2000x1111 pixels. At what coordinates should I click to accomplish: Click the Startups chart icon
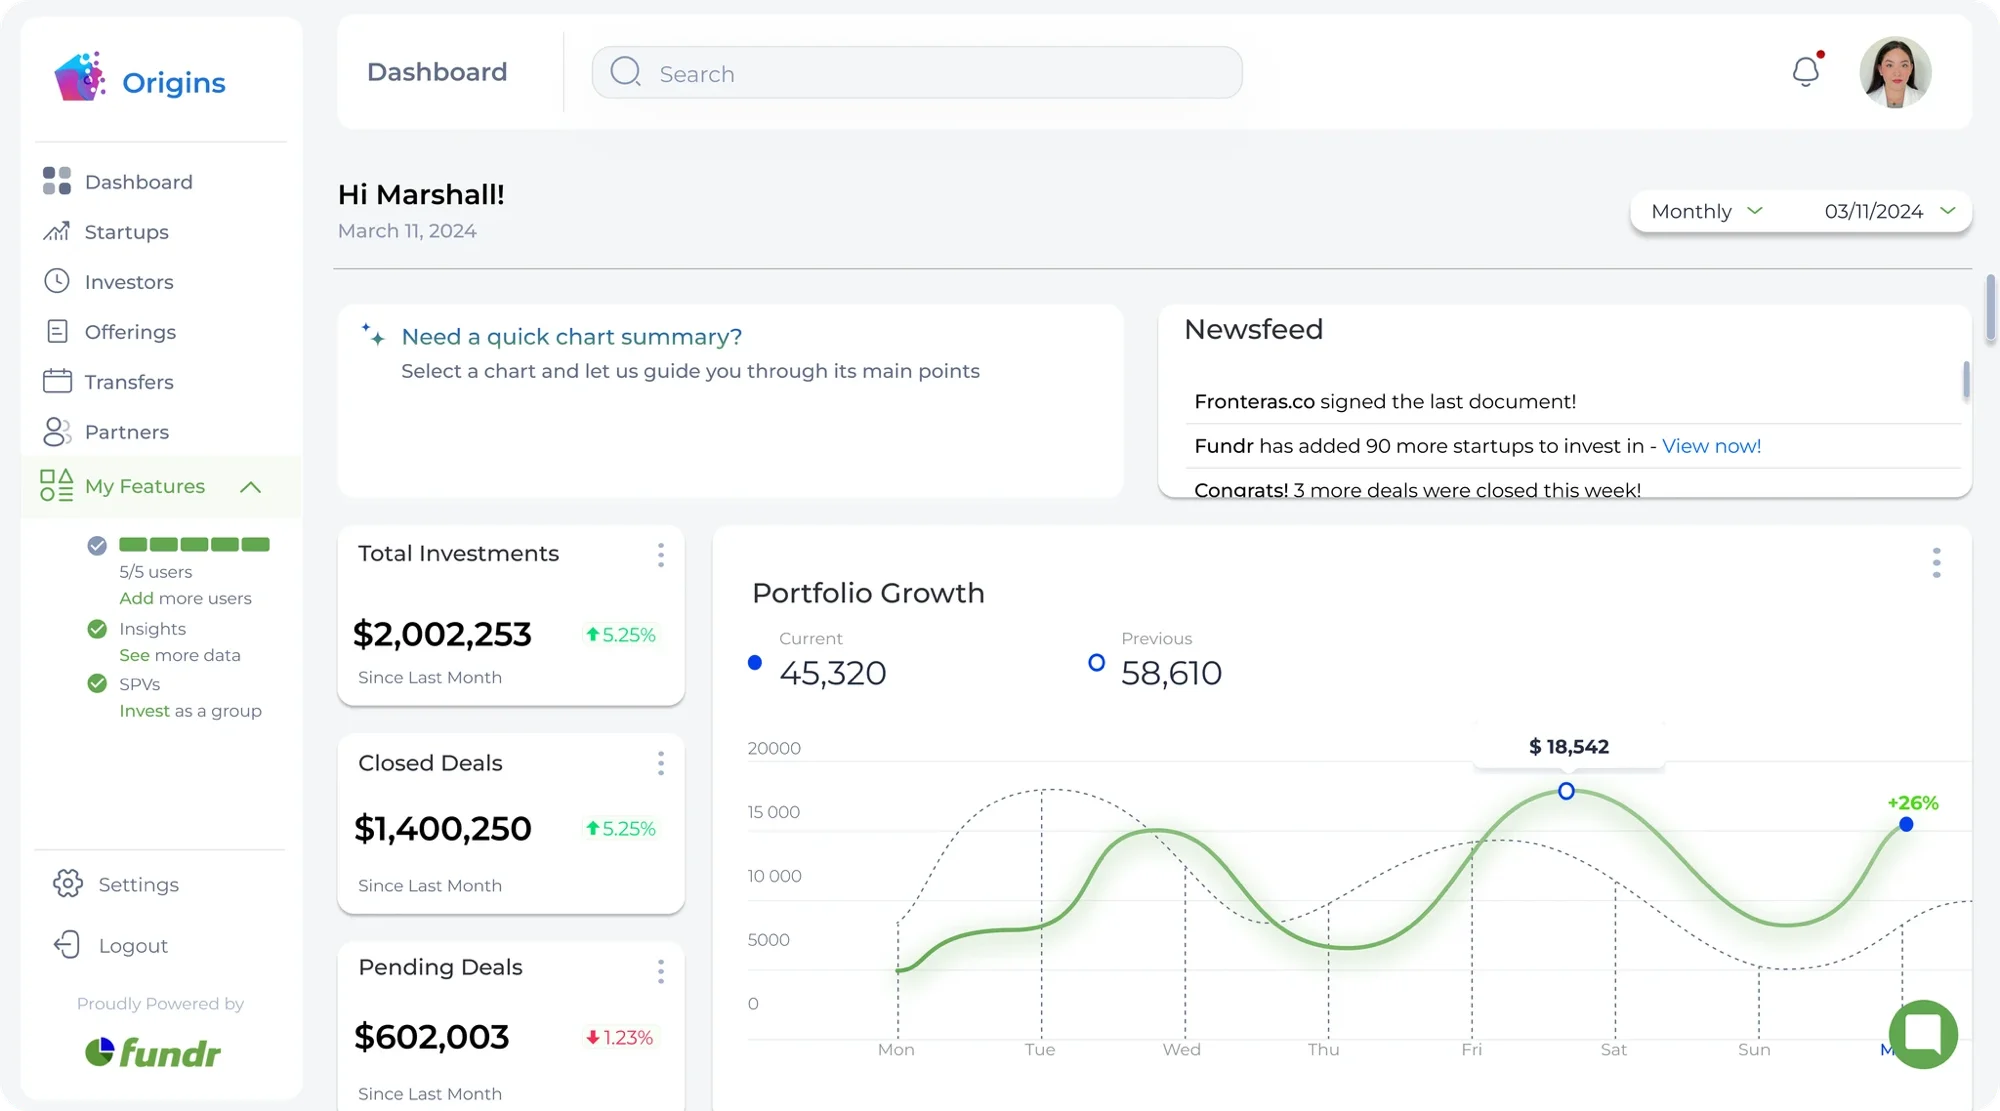tap(57, 231)
